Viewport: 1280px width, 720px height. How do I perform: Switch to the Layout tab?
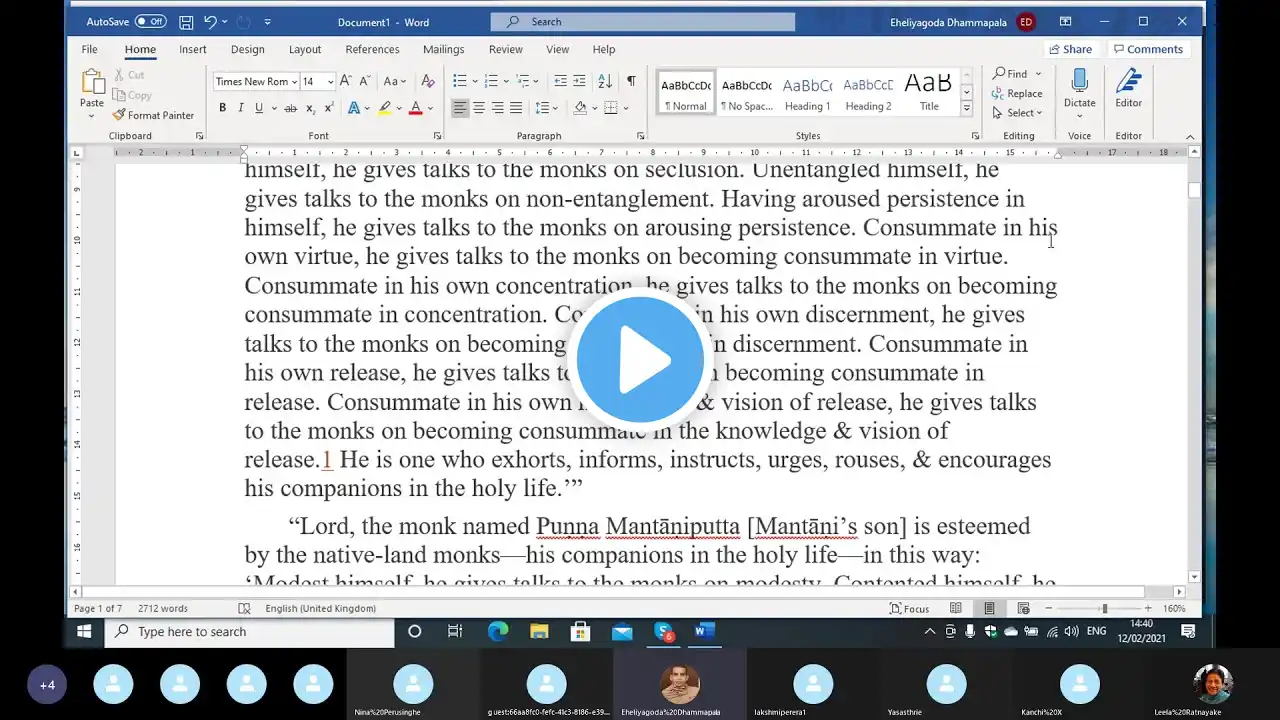point(305,49)
